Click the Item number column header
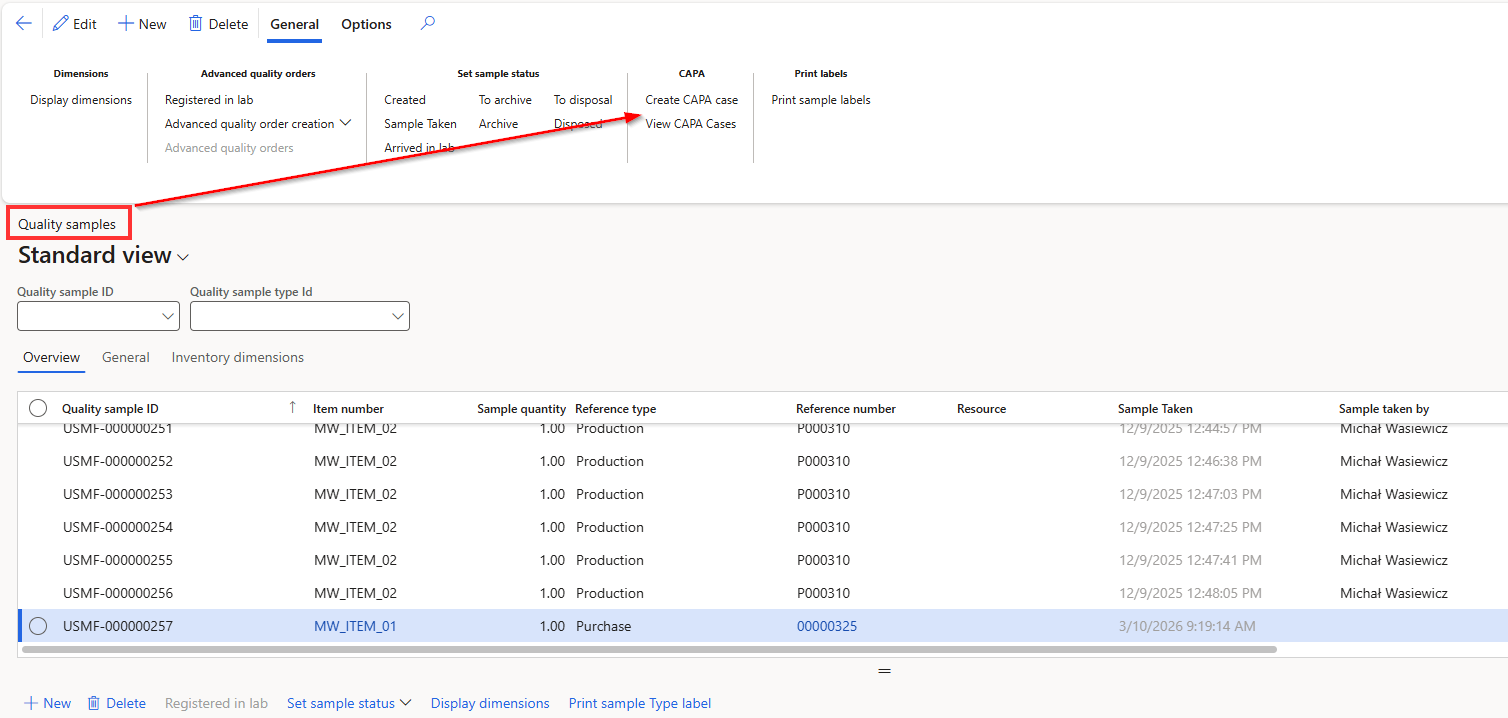 pyautogui.click(x=349, y=408)
